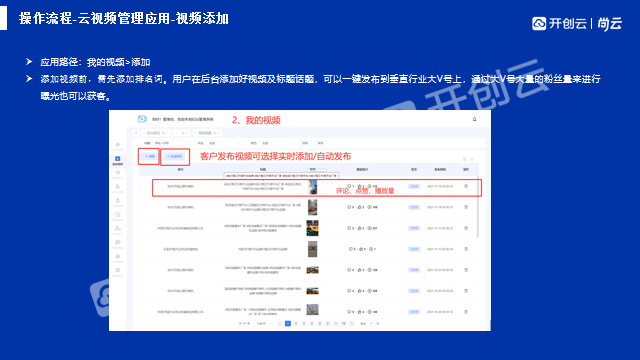Click the blue video app logo
This screenshot has width=640, height=360.
[x=142, y=119]
